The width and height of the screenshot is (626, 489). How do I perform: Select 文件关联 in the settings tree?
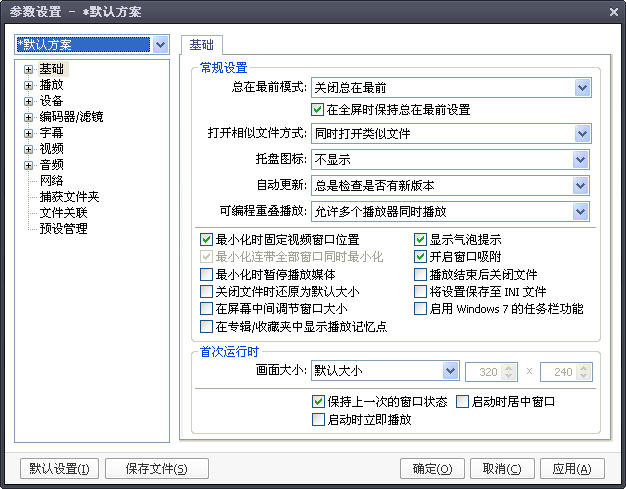pos(63,213)
